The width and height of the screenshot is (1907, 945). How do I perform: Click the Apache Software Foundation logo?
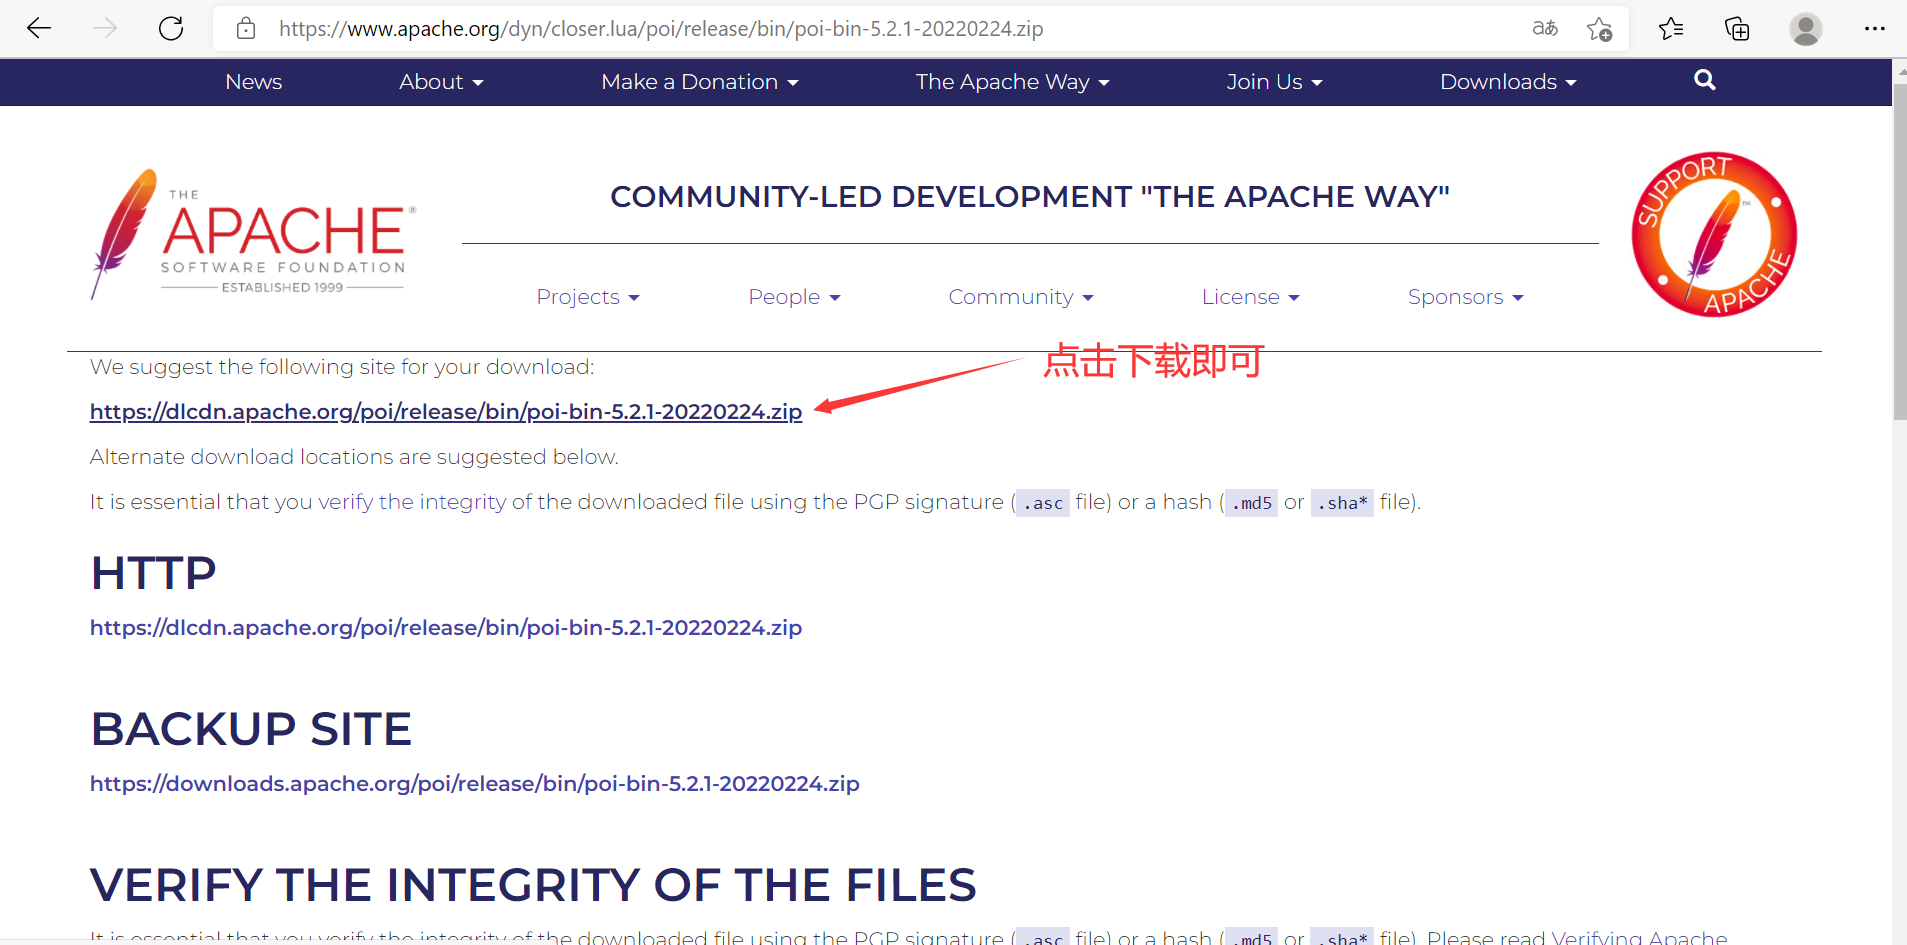pyautogui.click(x=252, y=234)
